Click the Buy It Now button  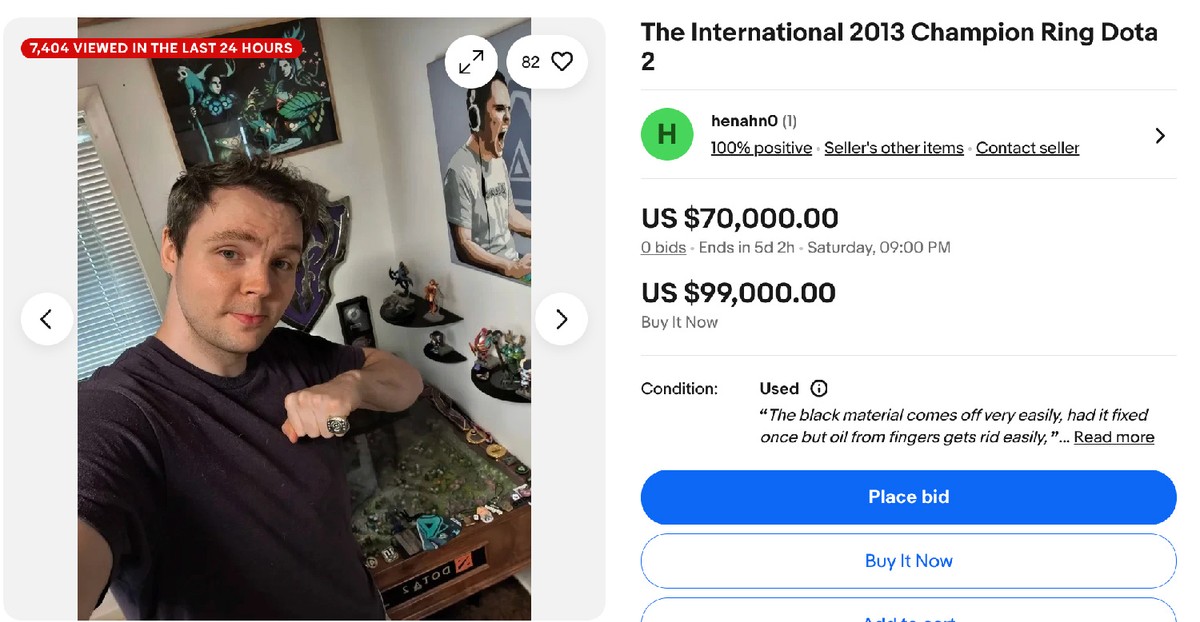coord(908,561)
